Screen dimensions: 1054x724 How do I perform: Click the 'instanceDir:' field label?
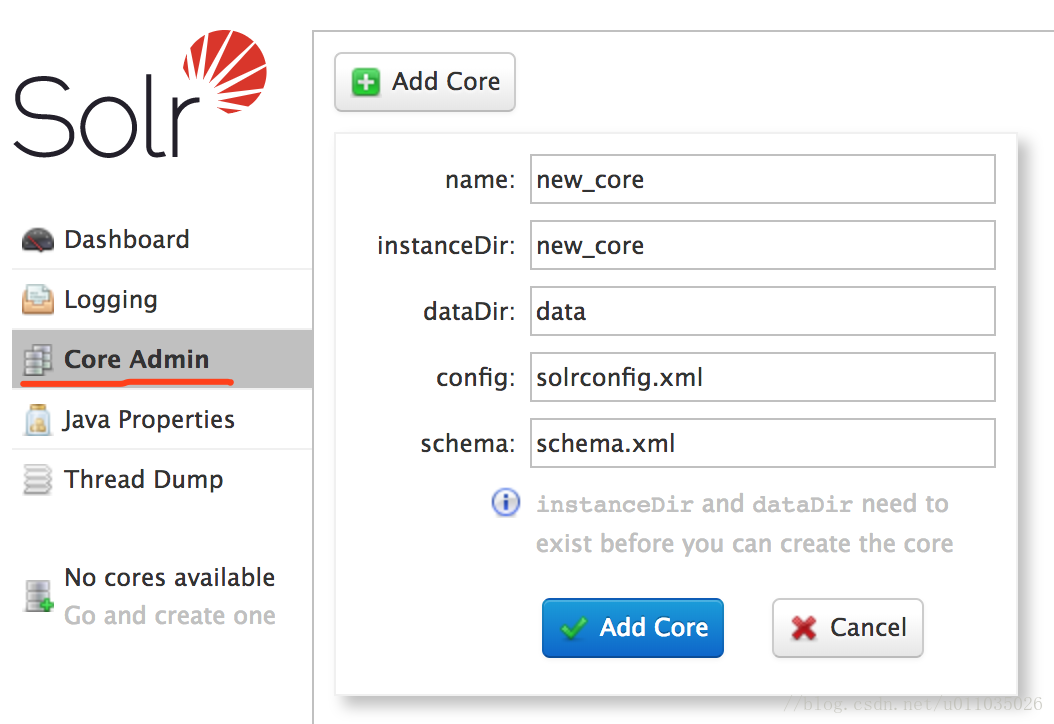[446, 245]
